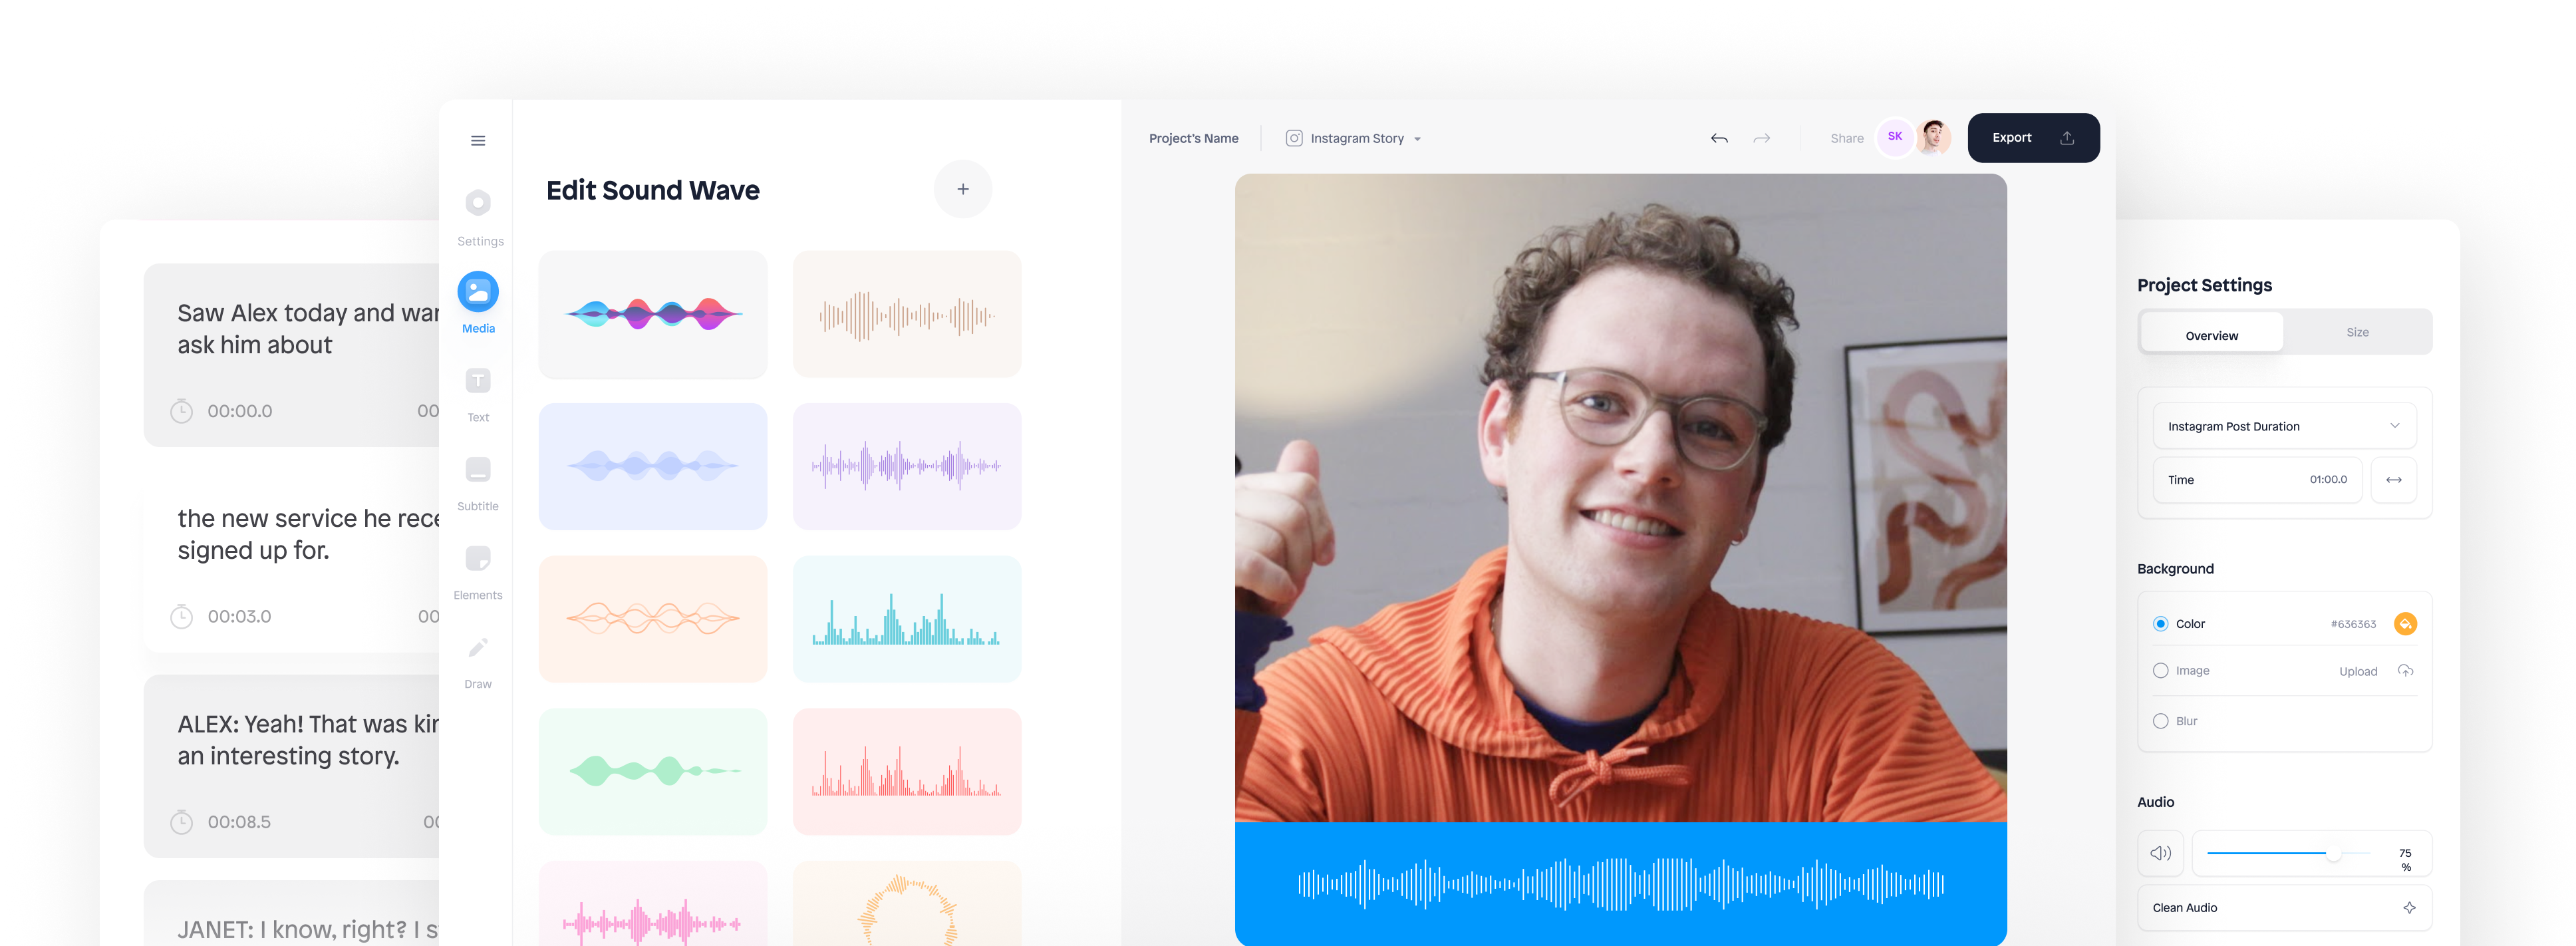
Task: Click the Instagram logo icon
Action: [x=1293, y=138]
